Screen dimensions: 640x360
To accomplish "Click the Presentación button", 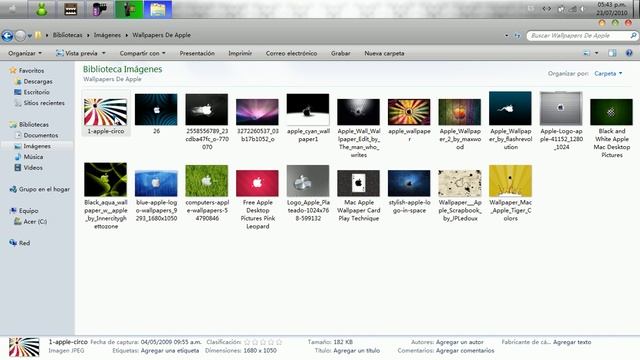I will click(x=197, y=53).
